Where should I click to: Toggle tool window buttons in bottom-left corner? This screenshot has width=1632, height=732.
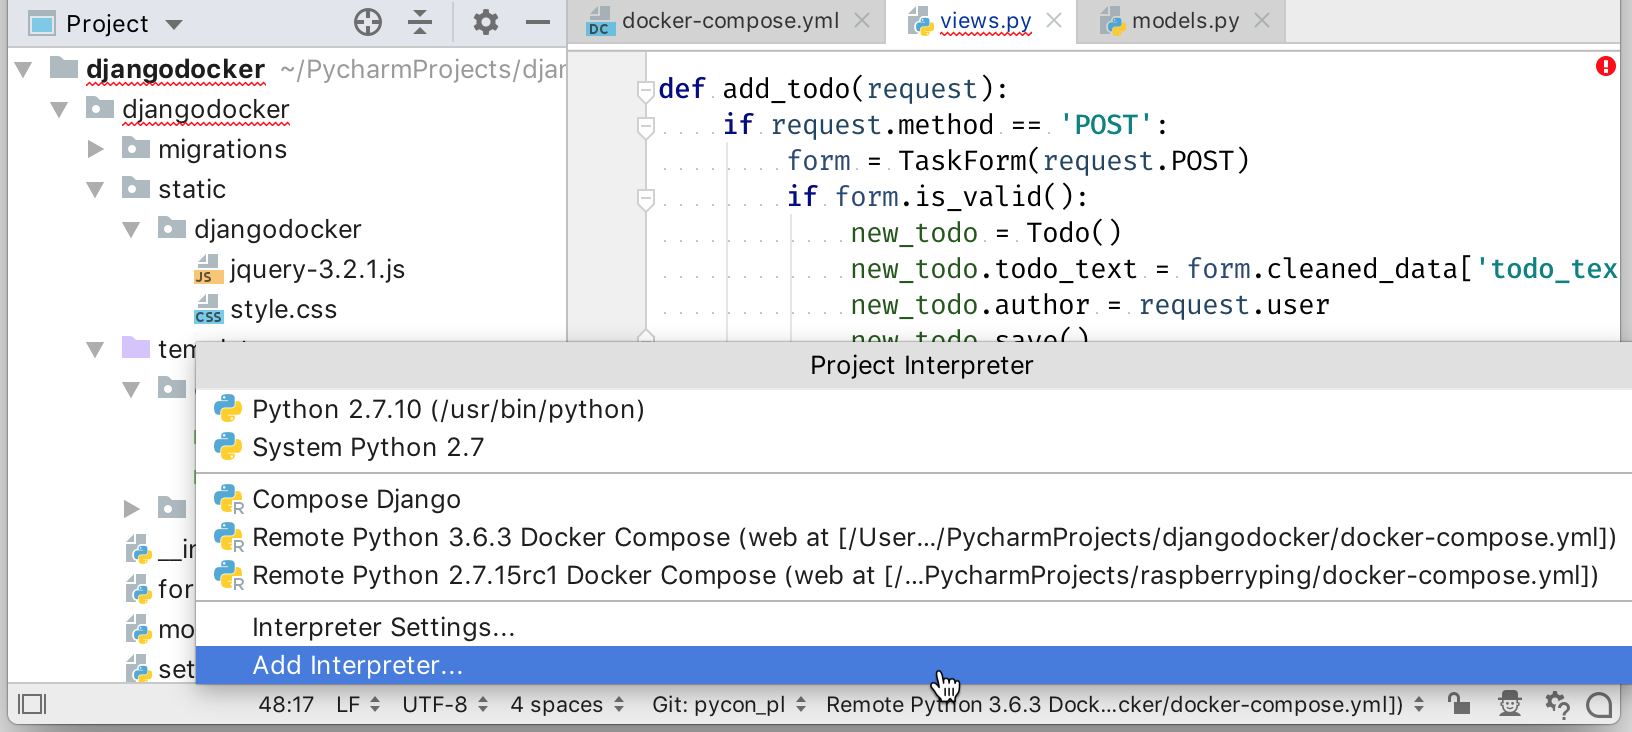coord(32,704)
